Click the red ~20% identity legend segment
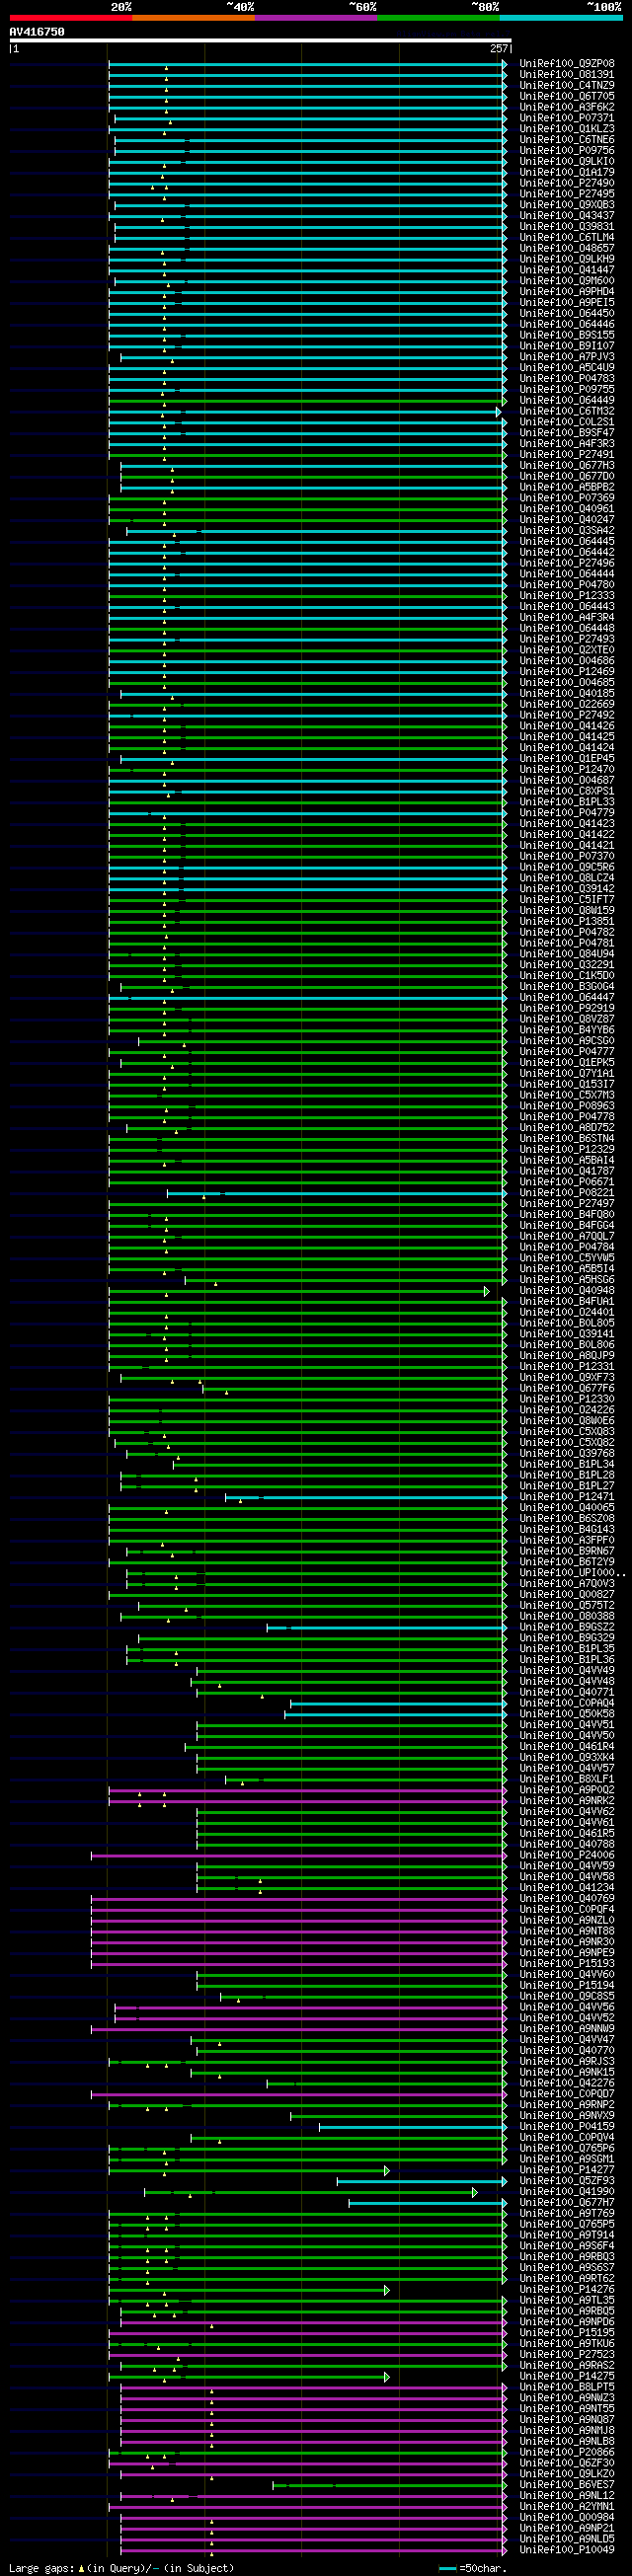 [70, 18]
